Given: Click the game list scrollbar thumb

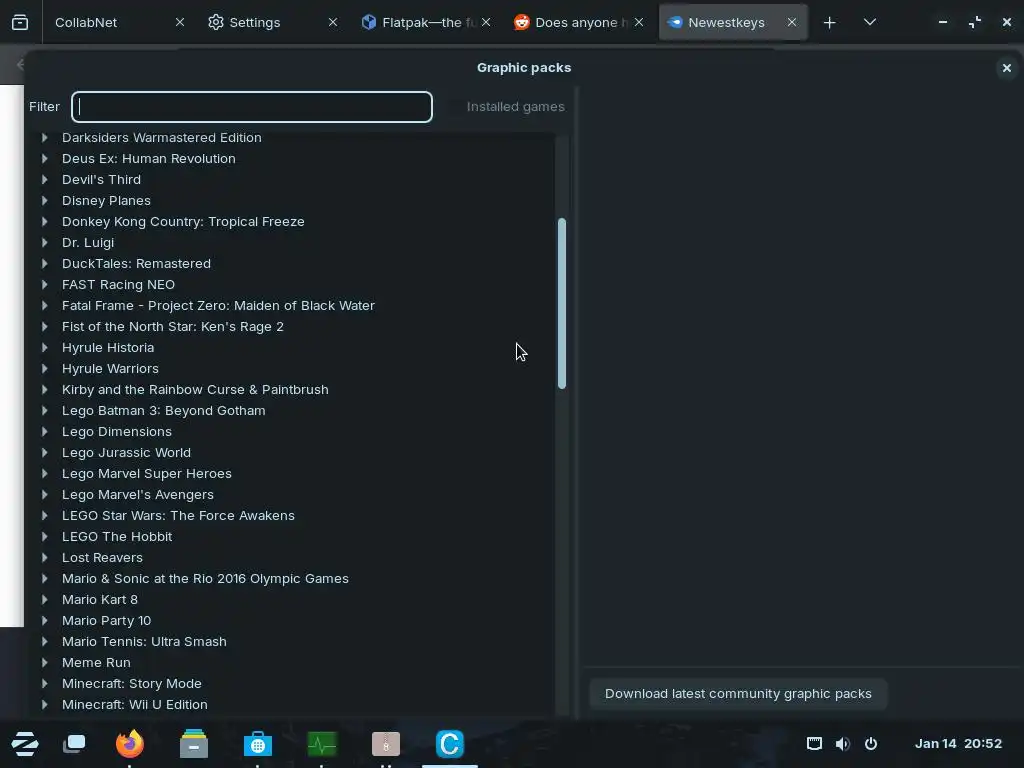Looking at the screenshot, I should pos(562,304).
